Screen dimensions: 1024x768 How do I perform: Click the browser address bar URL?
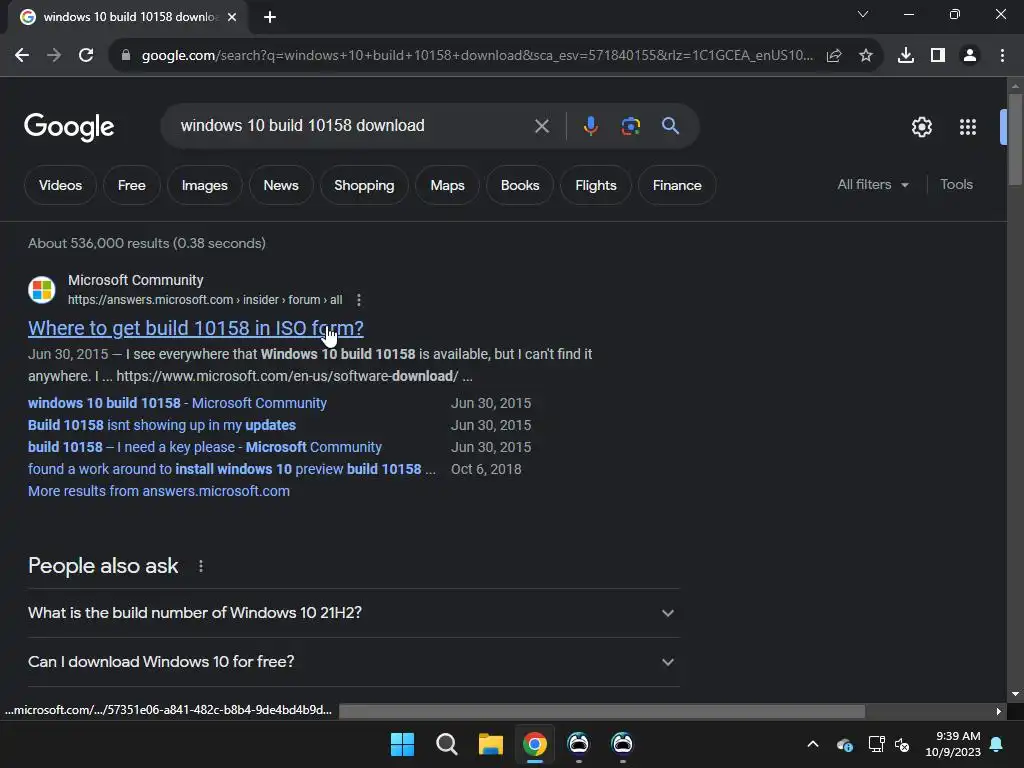pos(477,56)
